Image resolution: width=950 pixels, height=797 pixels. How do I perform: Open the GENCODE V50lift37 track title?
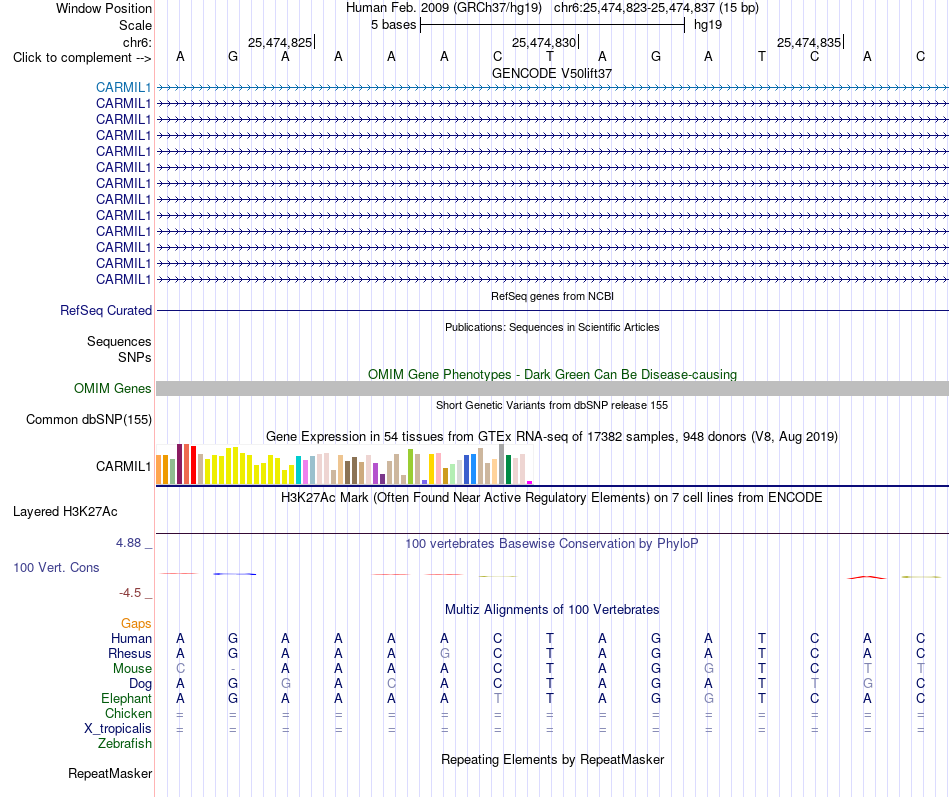552,73
